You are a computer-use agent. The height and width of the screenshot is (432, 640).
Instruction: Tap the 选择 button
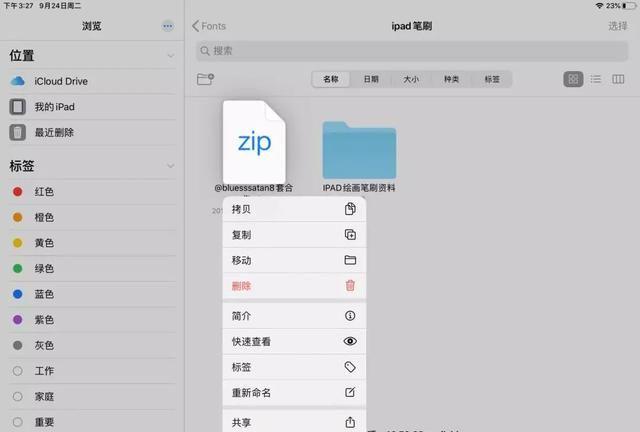(618, 26)
